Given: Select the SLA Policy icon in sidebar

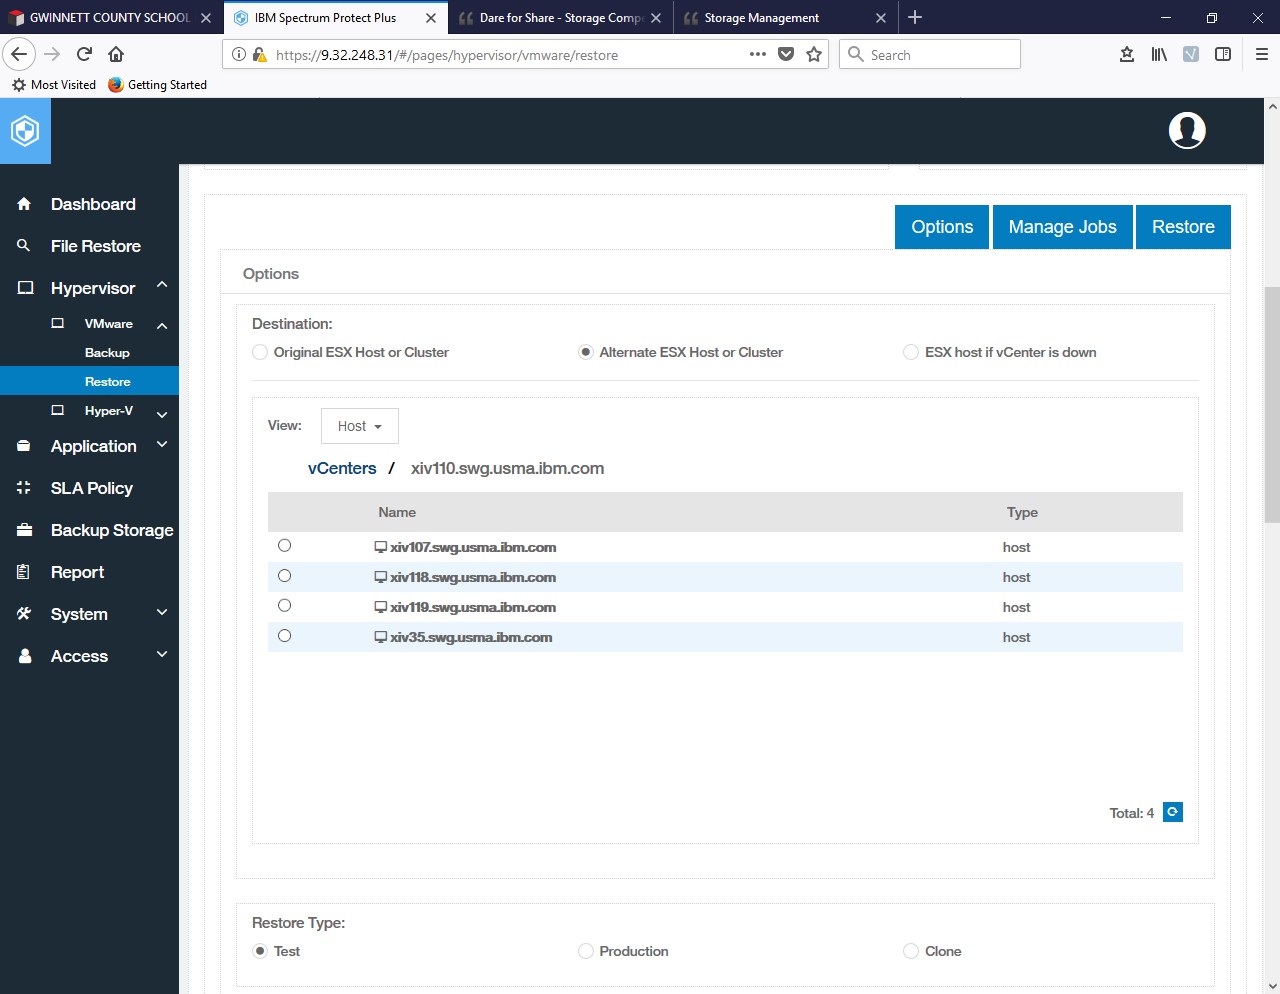Looking at the screenshot, I should (23, 487).
